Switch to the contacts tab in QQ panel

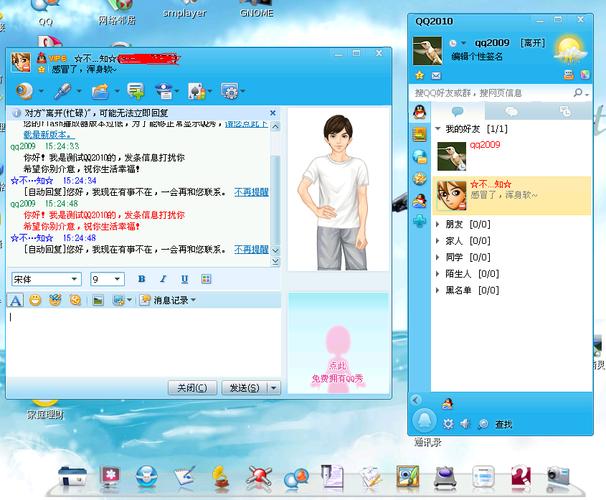tap(456, 111)
